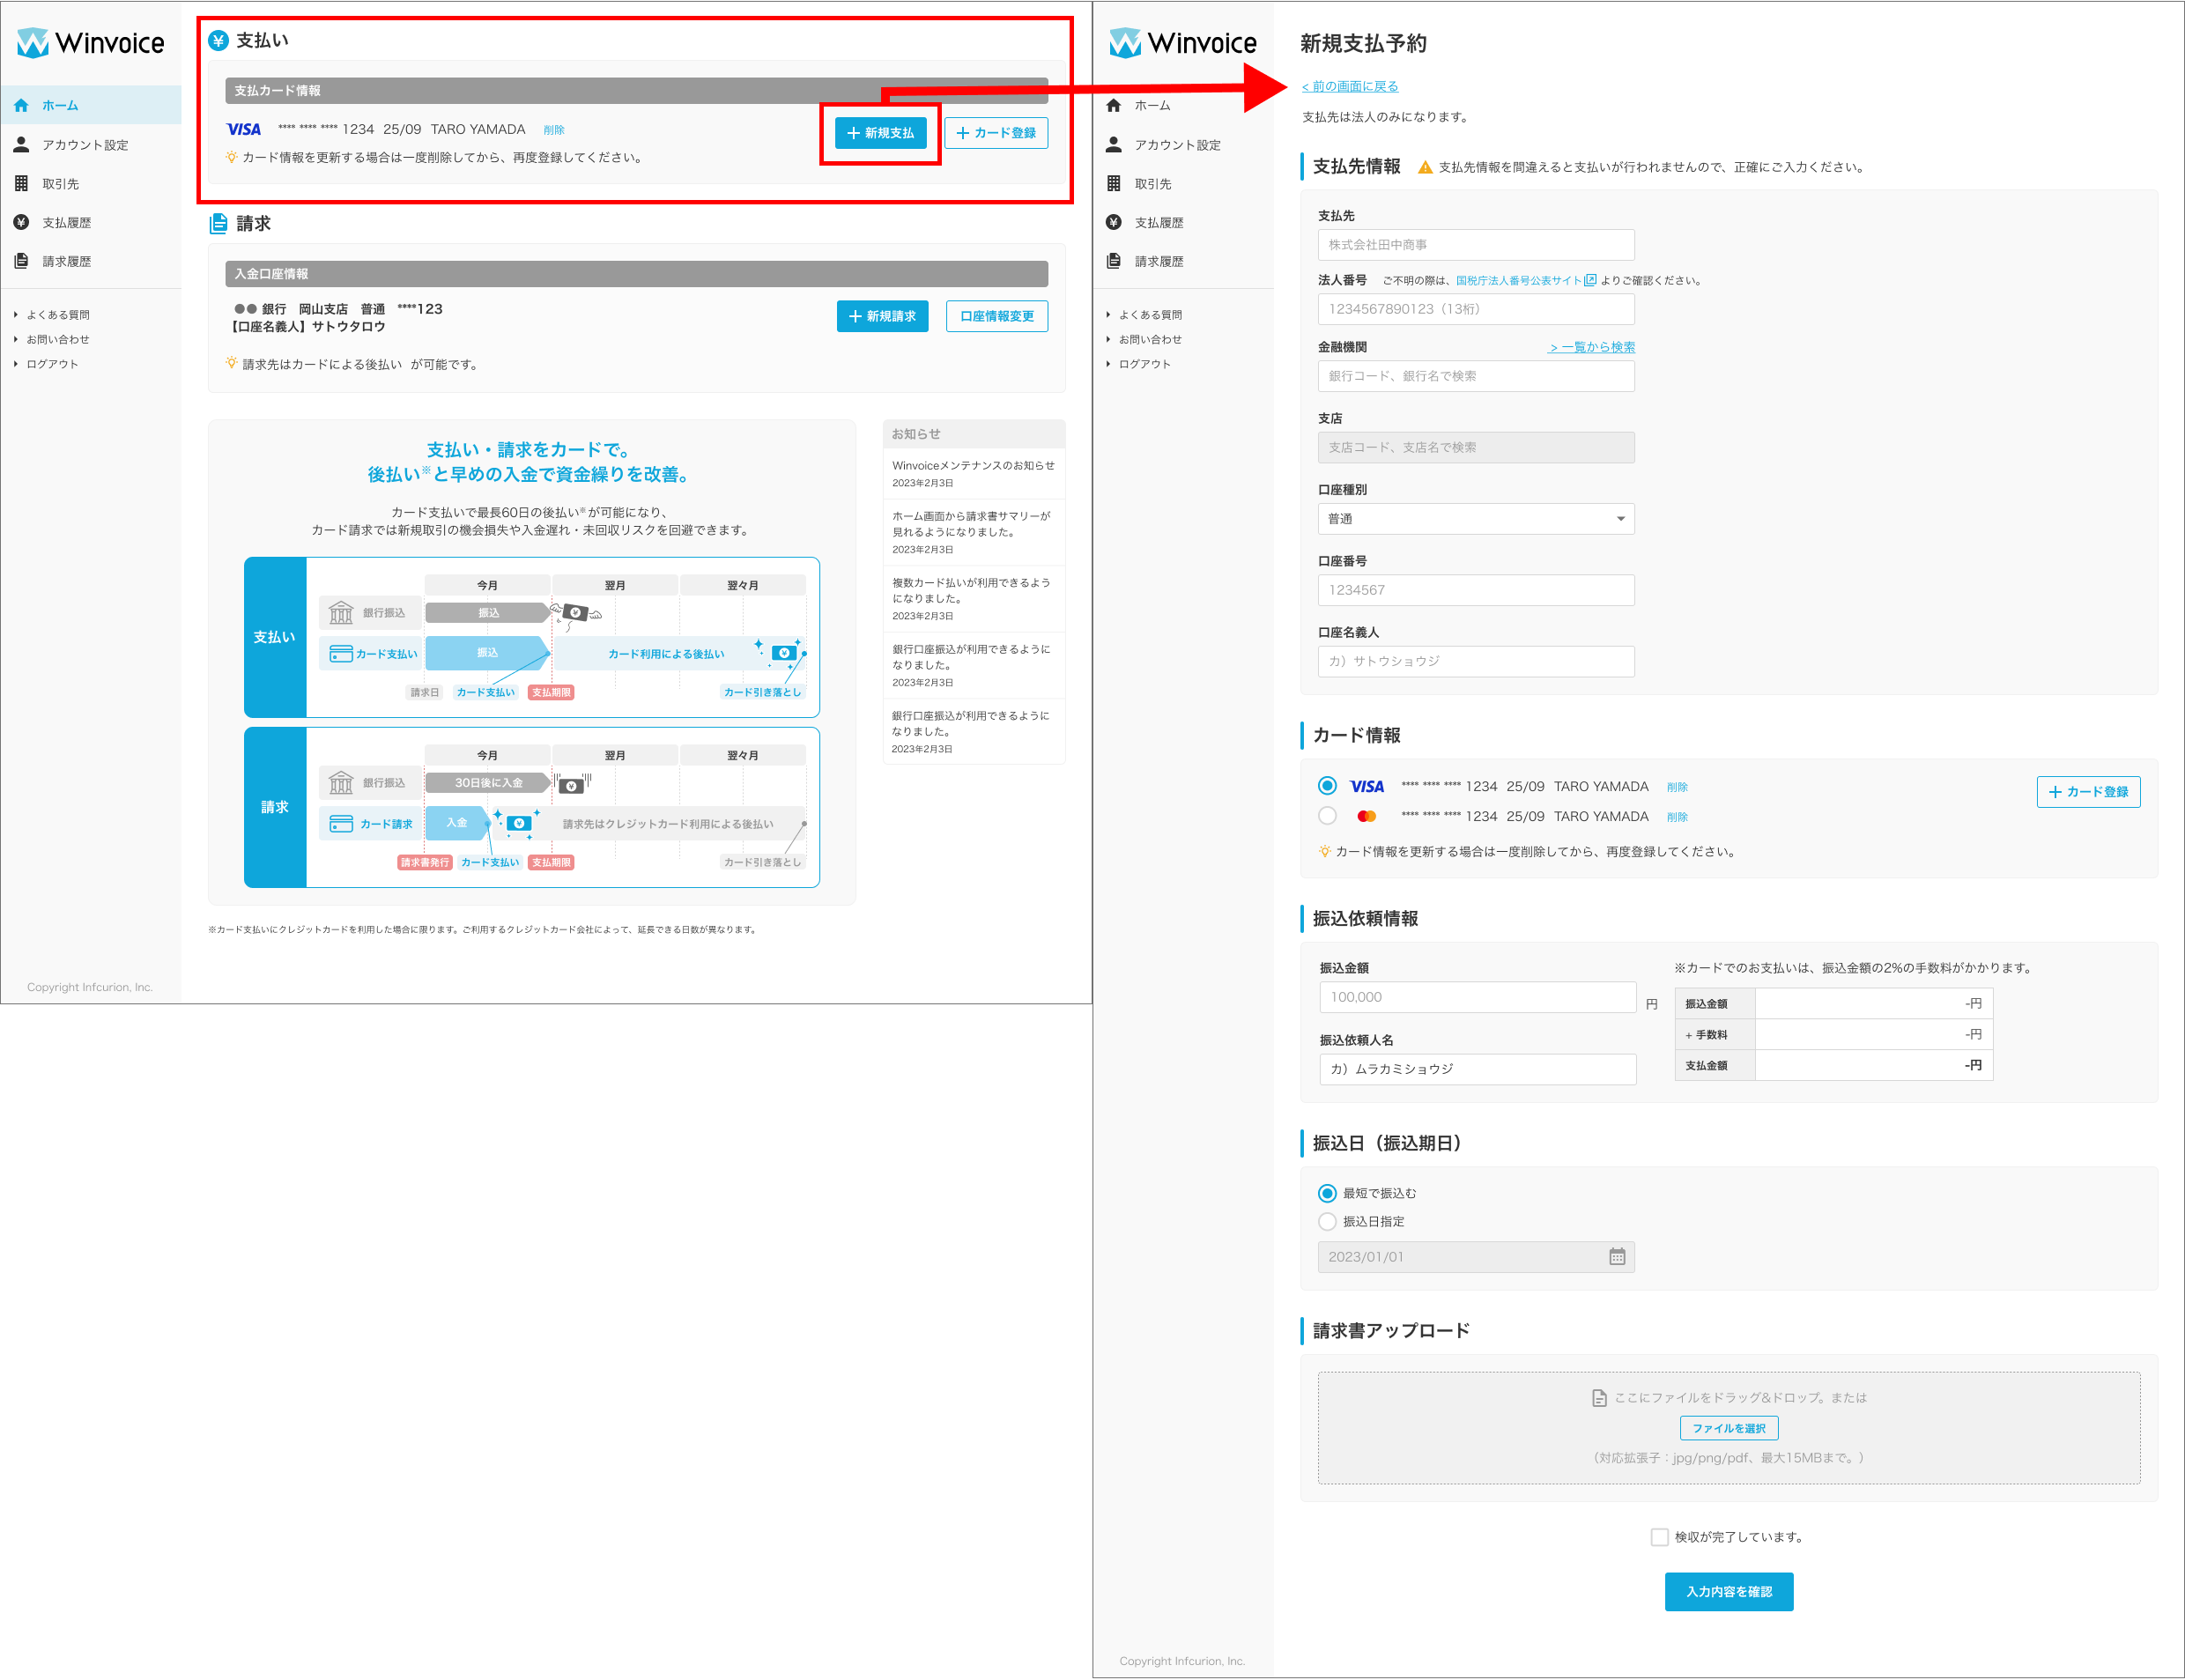Viewport: 2185px width, 1680px height.
Task: Click the 支払履歴 yen icon
Action: point(21,222)
